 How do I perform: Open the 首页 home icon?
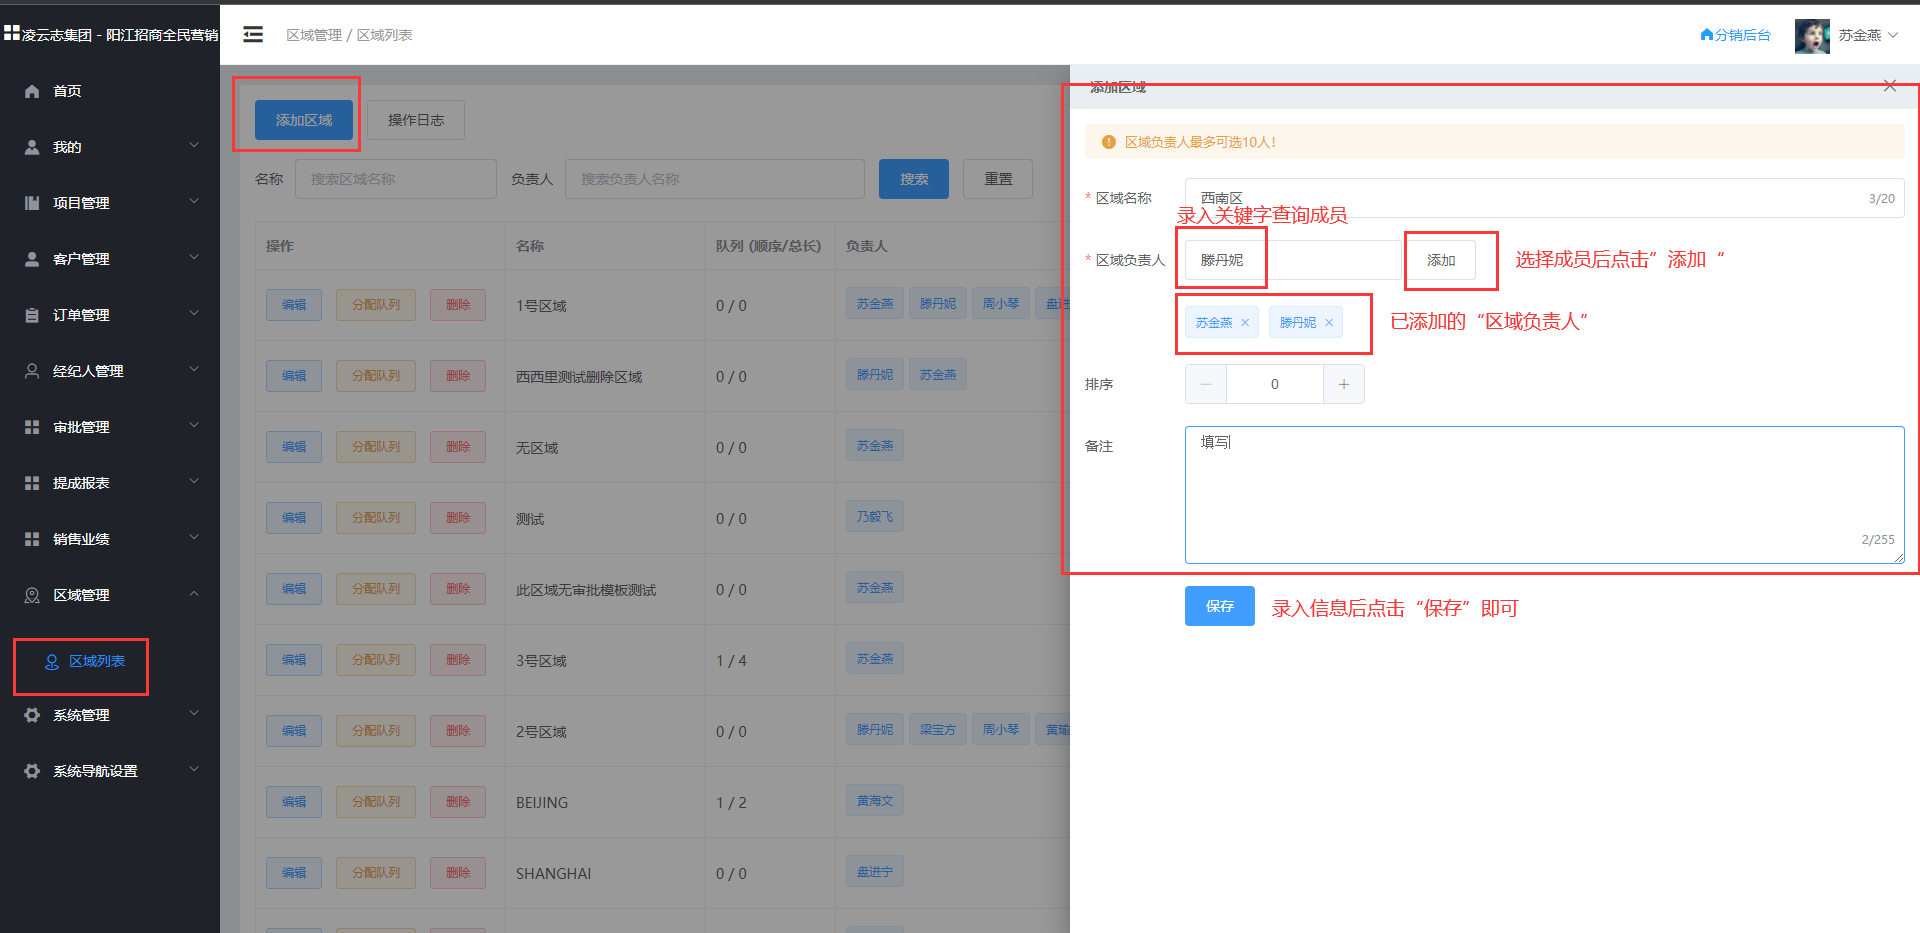[32, 91]
